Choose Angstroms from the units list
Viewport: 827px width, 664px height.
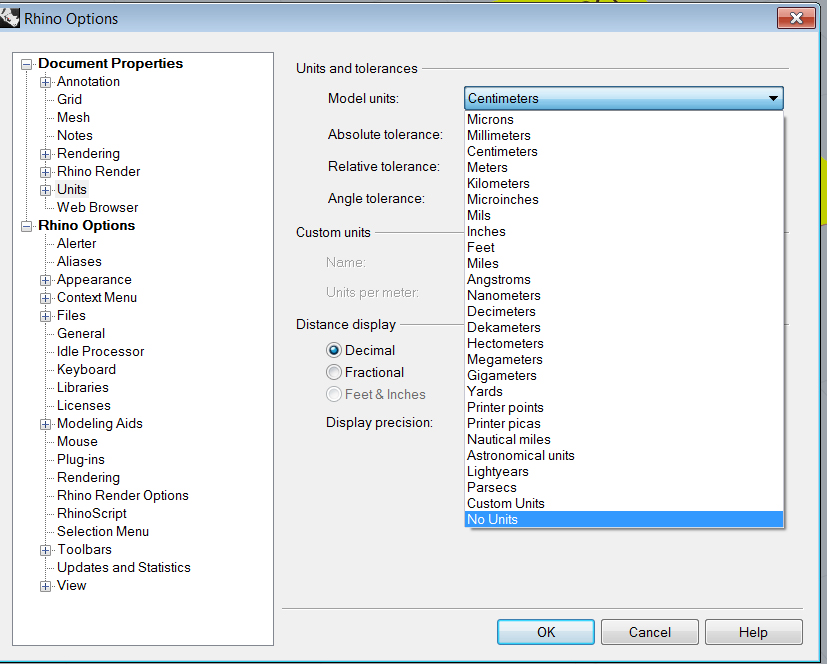tap(623, 280)
